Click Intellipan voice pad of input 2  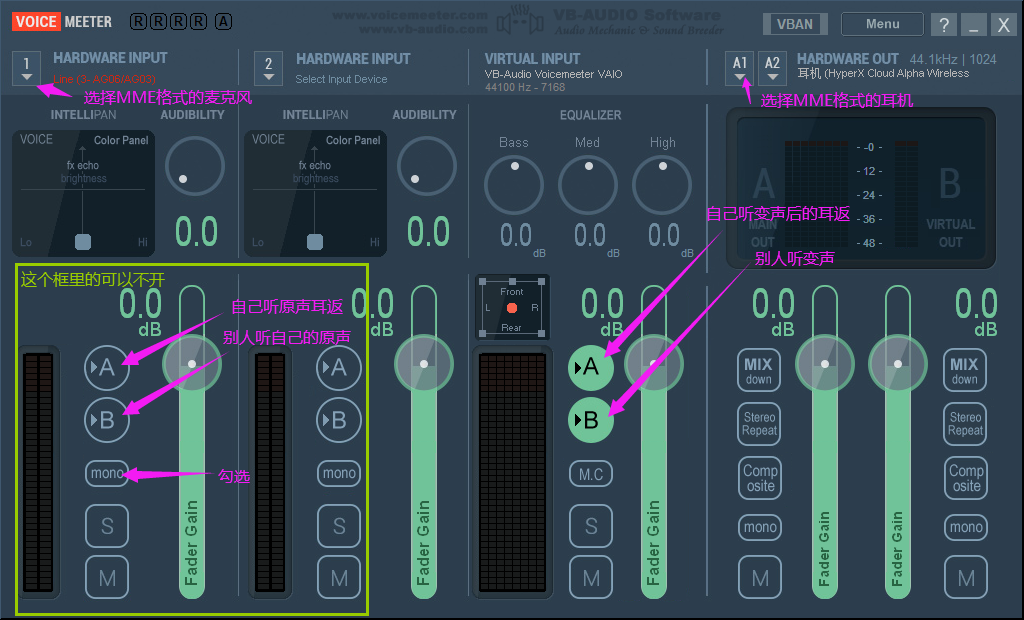pyautogui.click(x=315, y=193)
